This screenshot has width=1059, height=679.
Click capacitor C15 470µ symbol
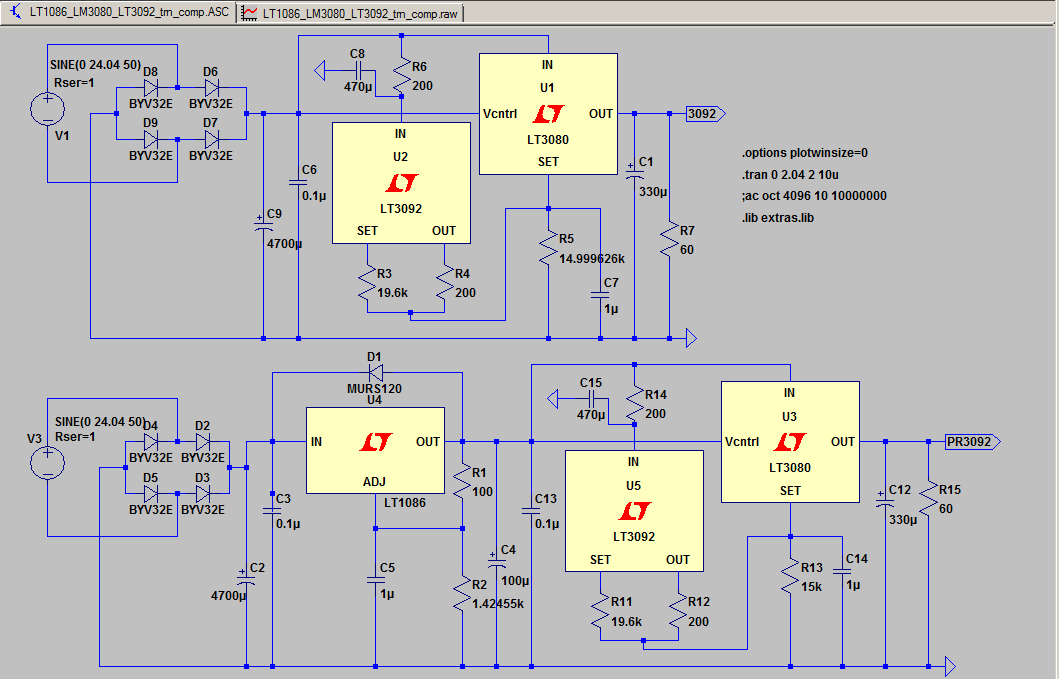click(x=591, y=399)
